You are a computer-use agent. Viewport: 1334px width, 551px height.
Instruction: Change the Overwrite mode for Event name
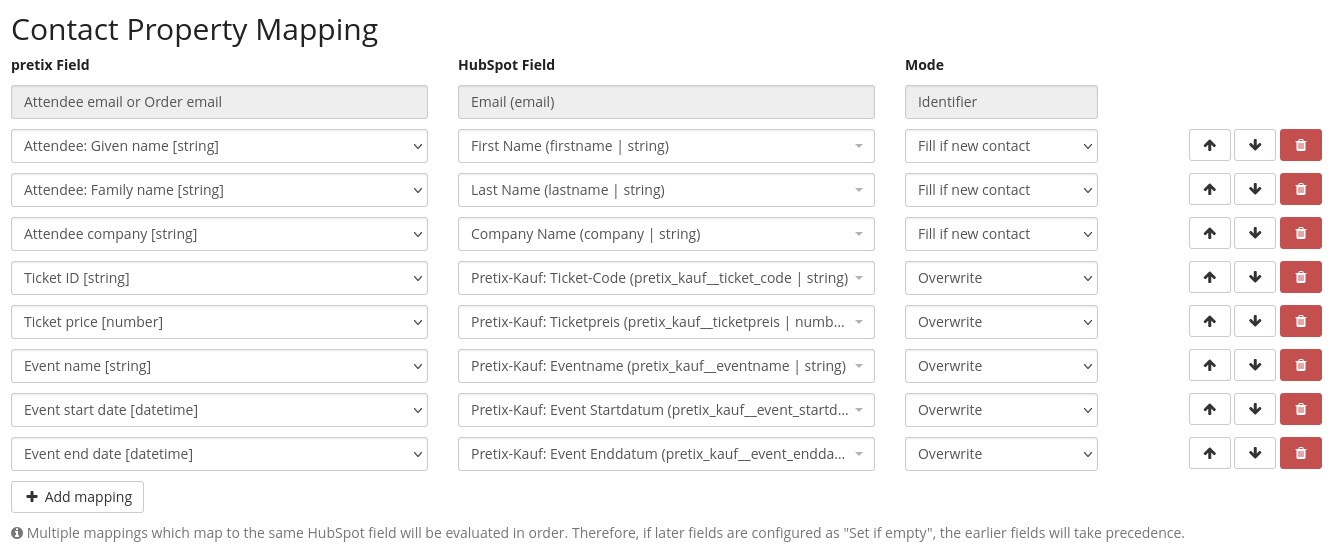point(1000,366)
